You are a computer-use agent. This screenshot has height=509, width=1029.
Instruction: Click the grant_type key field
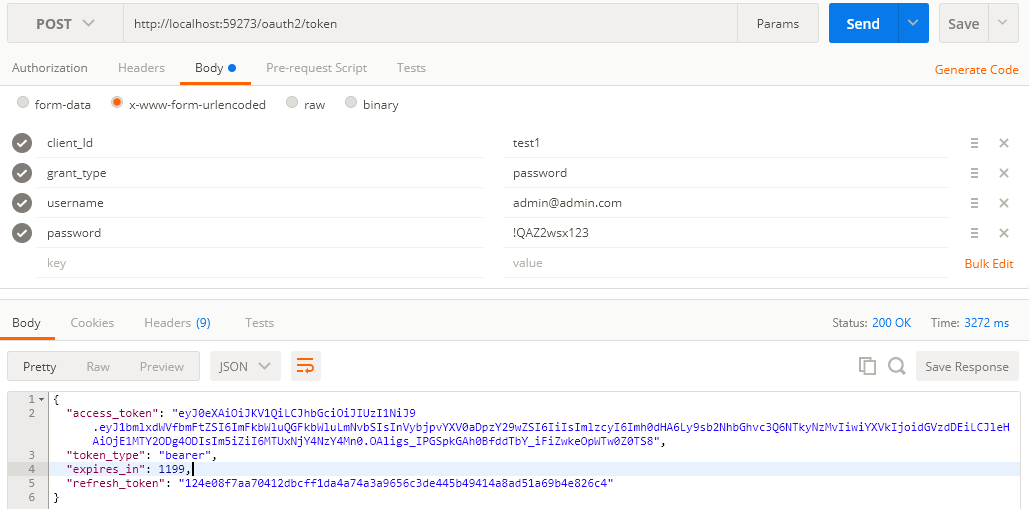pyautogui.click(x=260, y=173)
